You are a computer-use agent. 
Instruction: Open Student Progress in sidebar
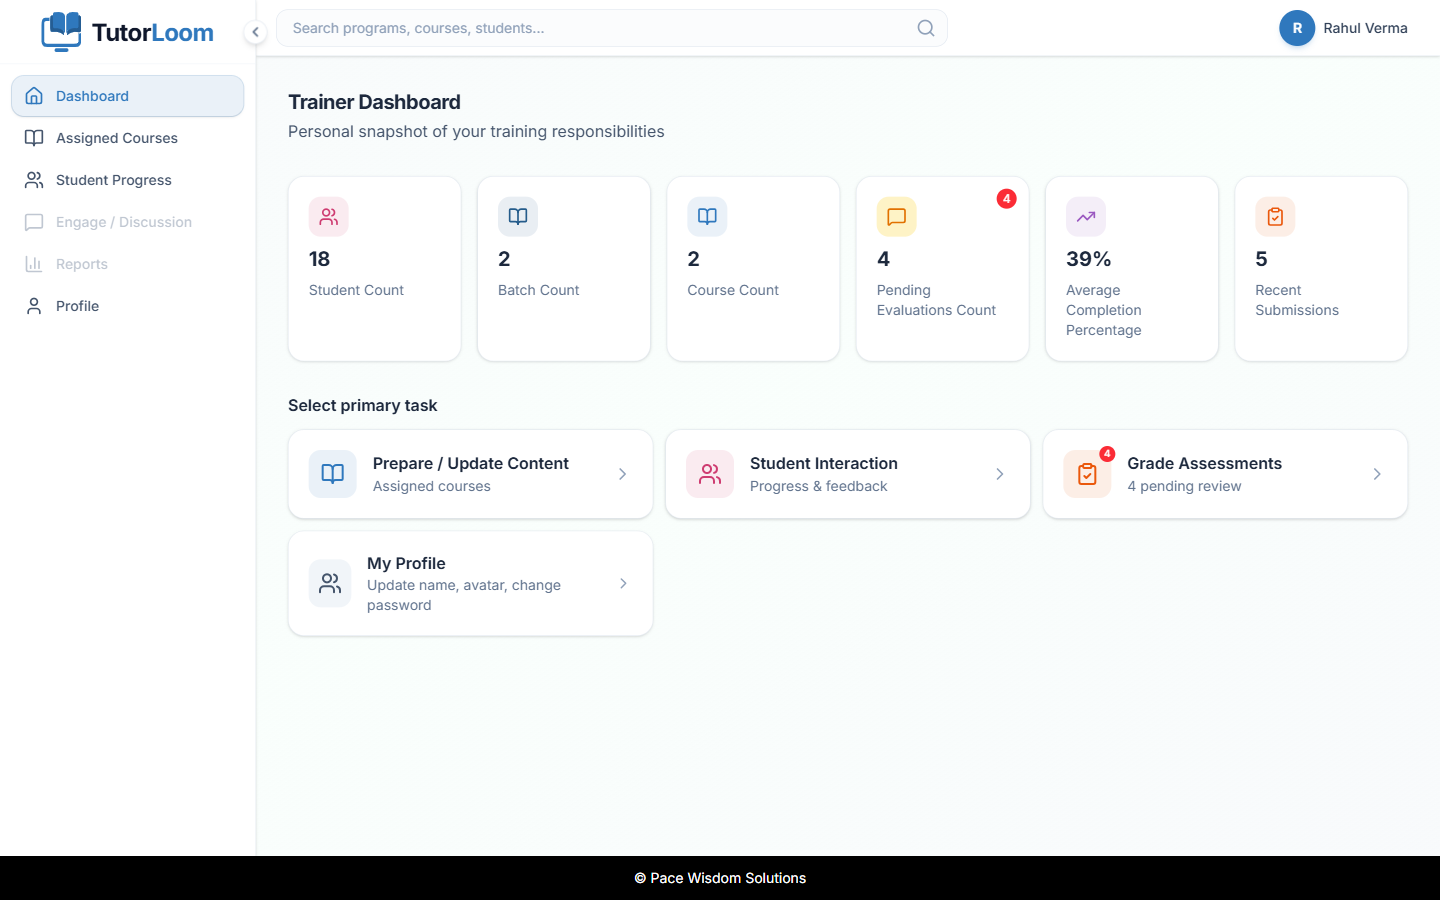[x=127, y=180]
